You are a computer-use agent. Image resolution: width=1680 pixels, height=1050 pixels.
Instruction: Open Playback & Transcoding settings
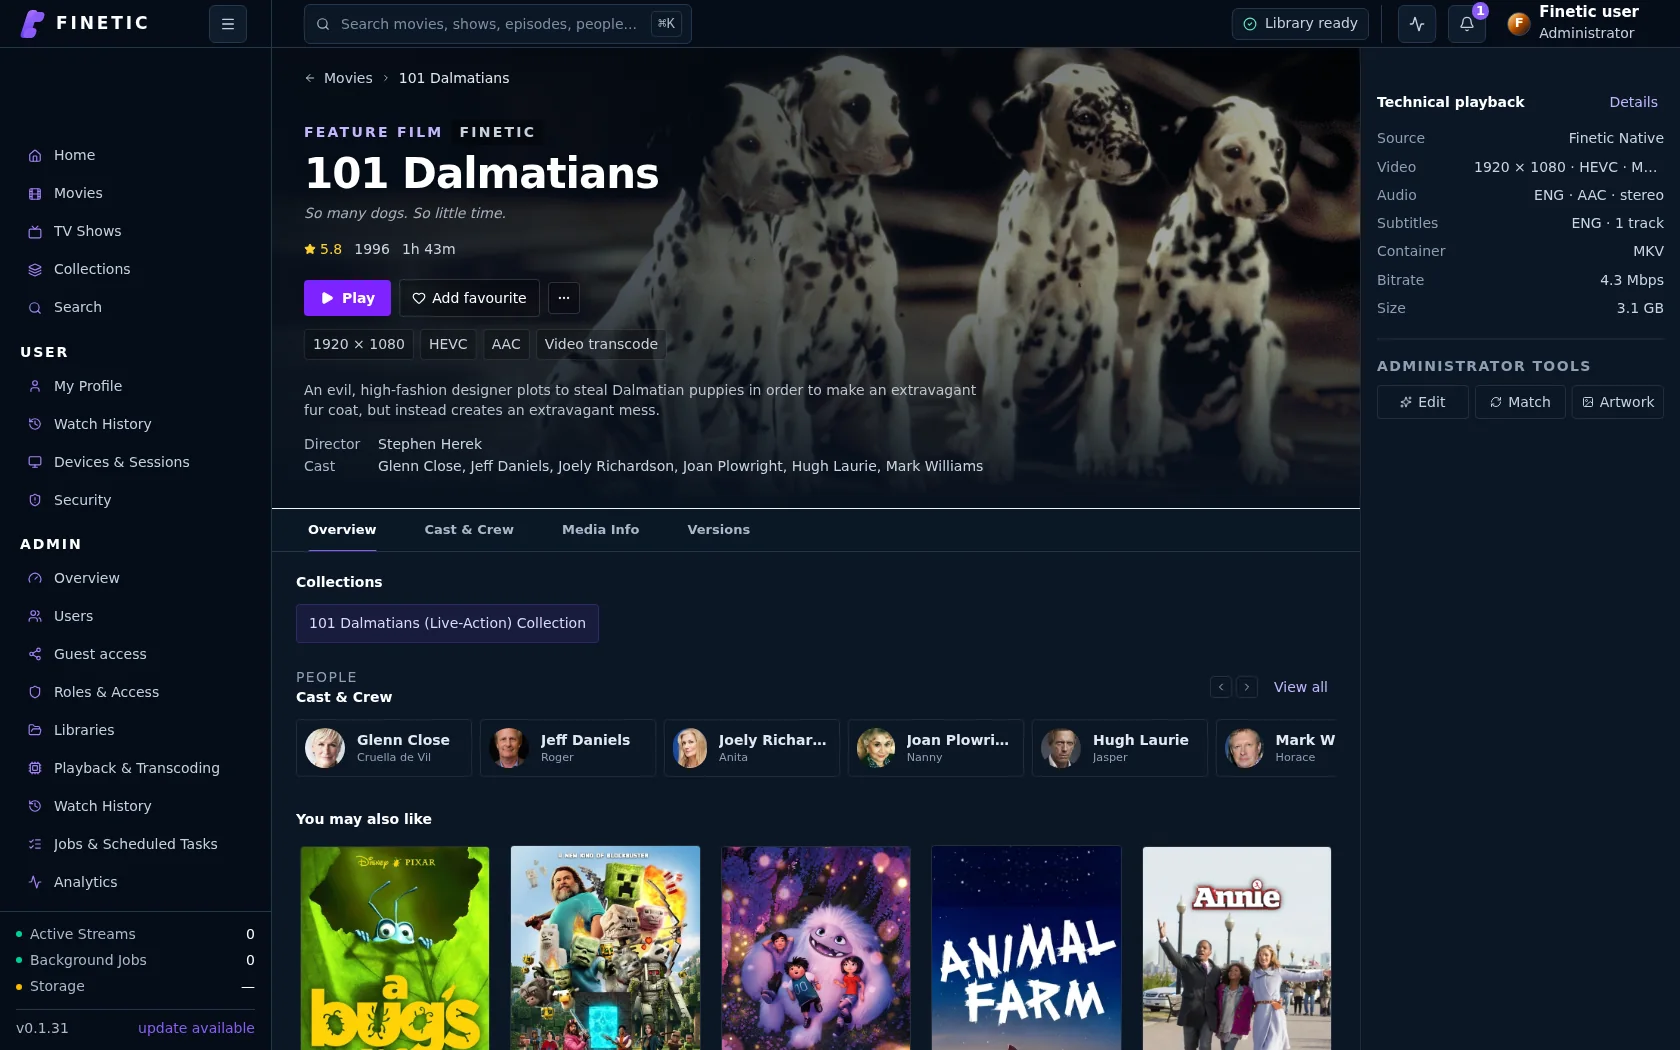136,768
